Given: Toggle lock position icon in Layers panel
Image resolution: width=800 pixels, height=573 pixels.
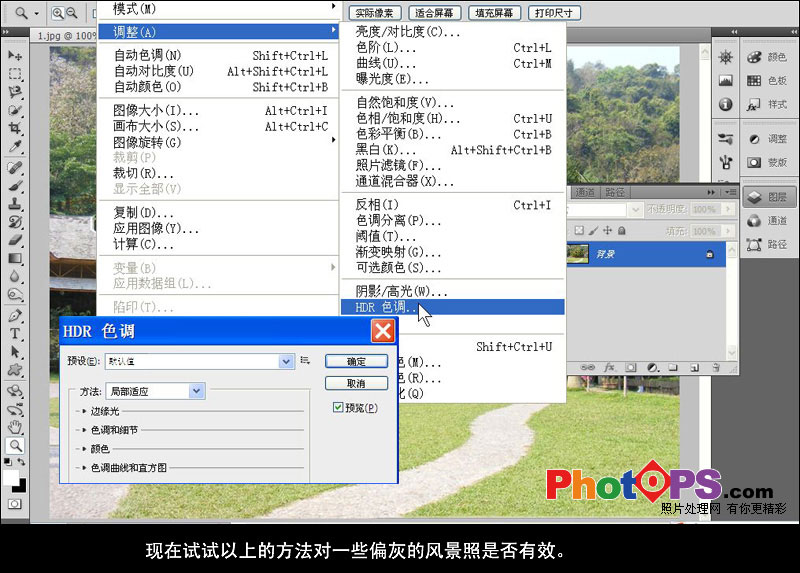Looking at the screenshot, I should (607, 231).
